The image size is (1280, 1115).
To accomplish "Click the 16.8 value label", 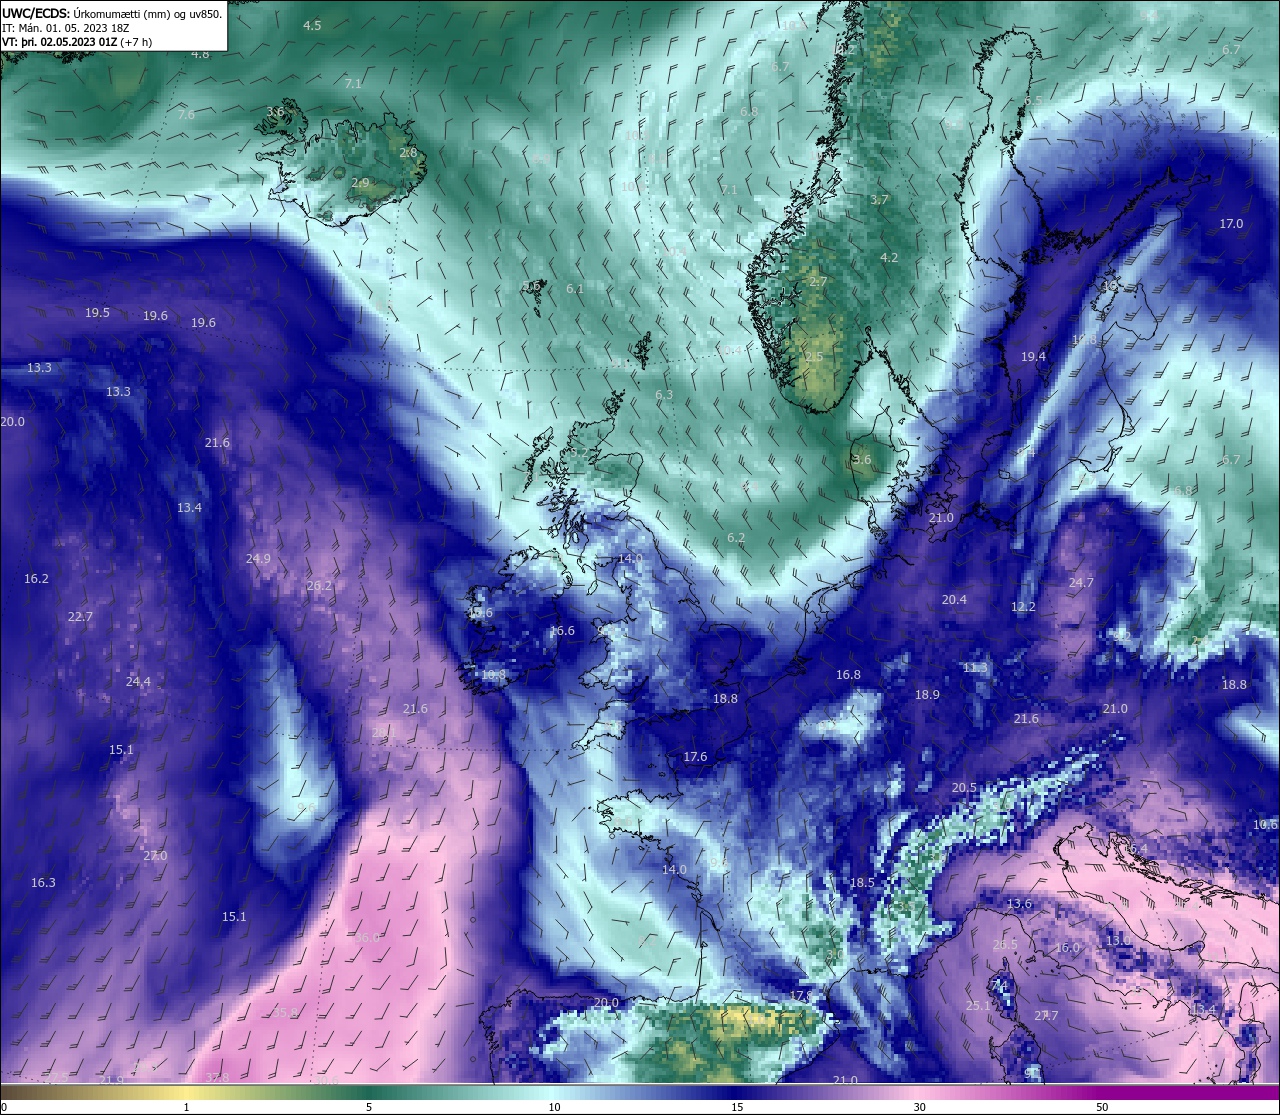I will coord(848,674).
